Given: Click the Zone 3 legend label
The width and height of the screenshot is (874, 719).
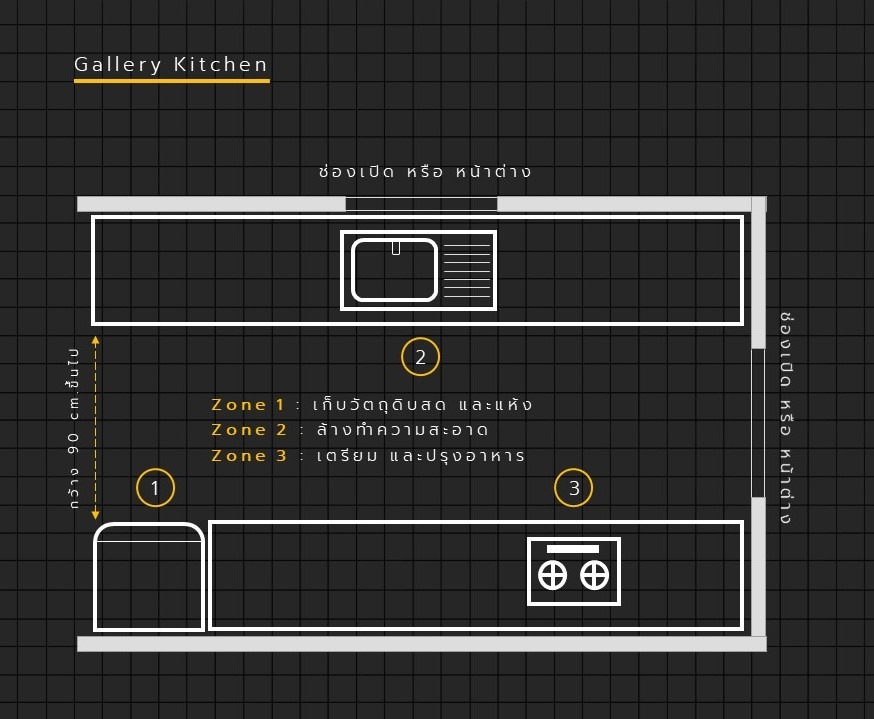Looking at the screenshot, I should click(x=249, y=456).
